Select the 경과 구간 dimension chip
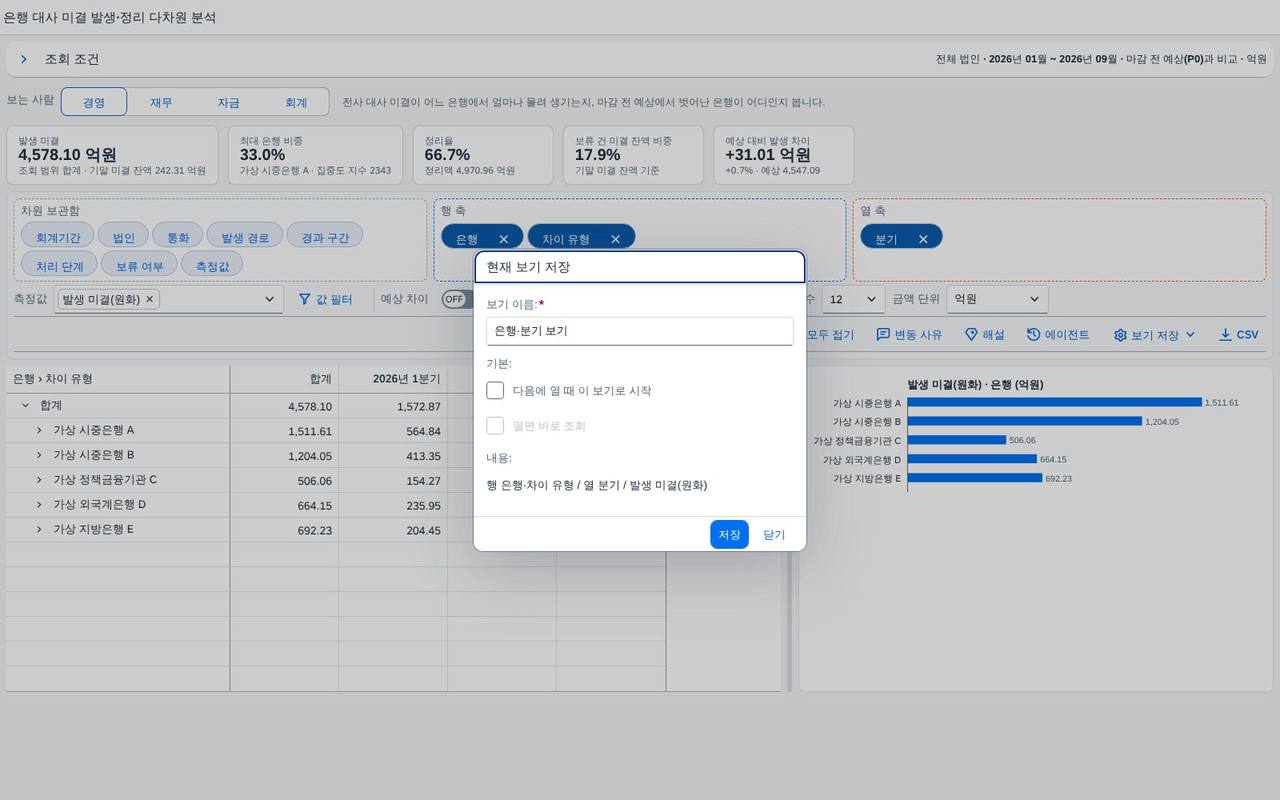1280x800 pixels. coord(325,236)
